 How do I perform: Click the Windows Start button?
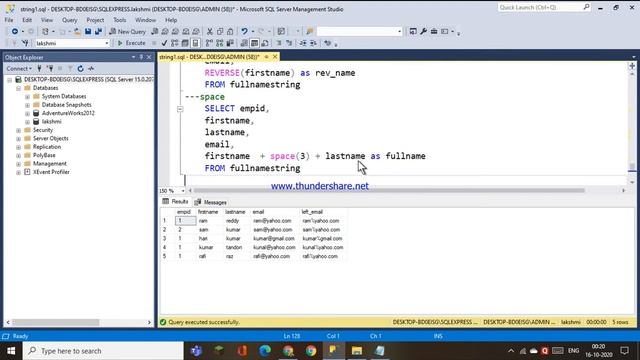11,351
